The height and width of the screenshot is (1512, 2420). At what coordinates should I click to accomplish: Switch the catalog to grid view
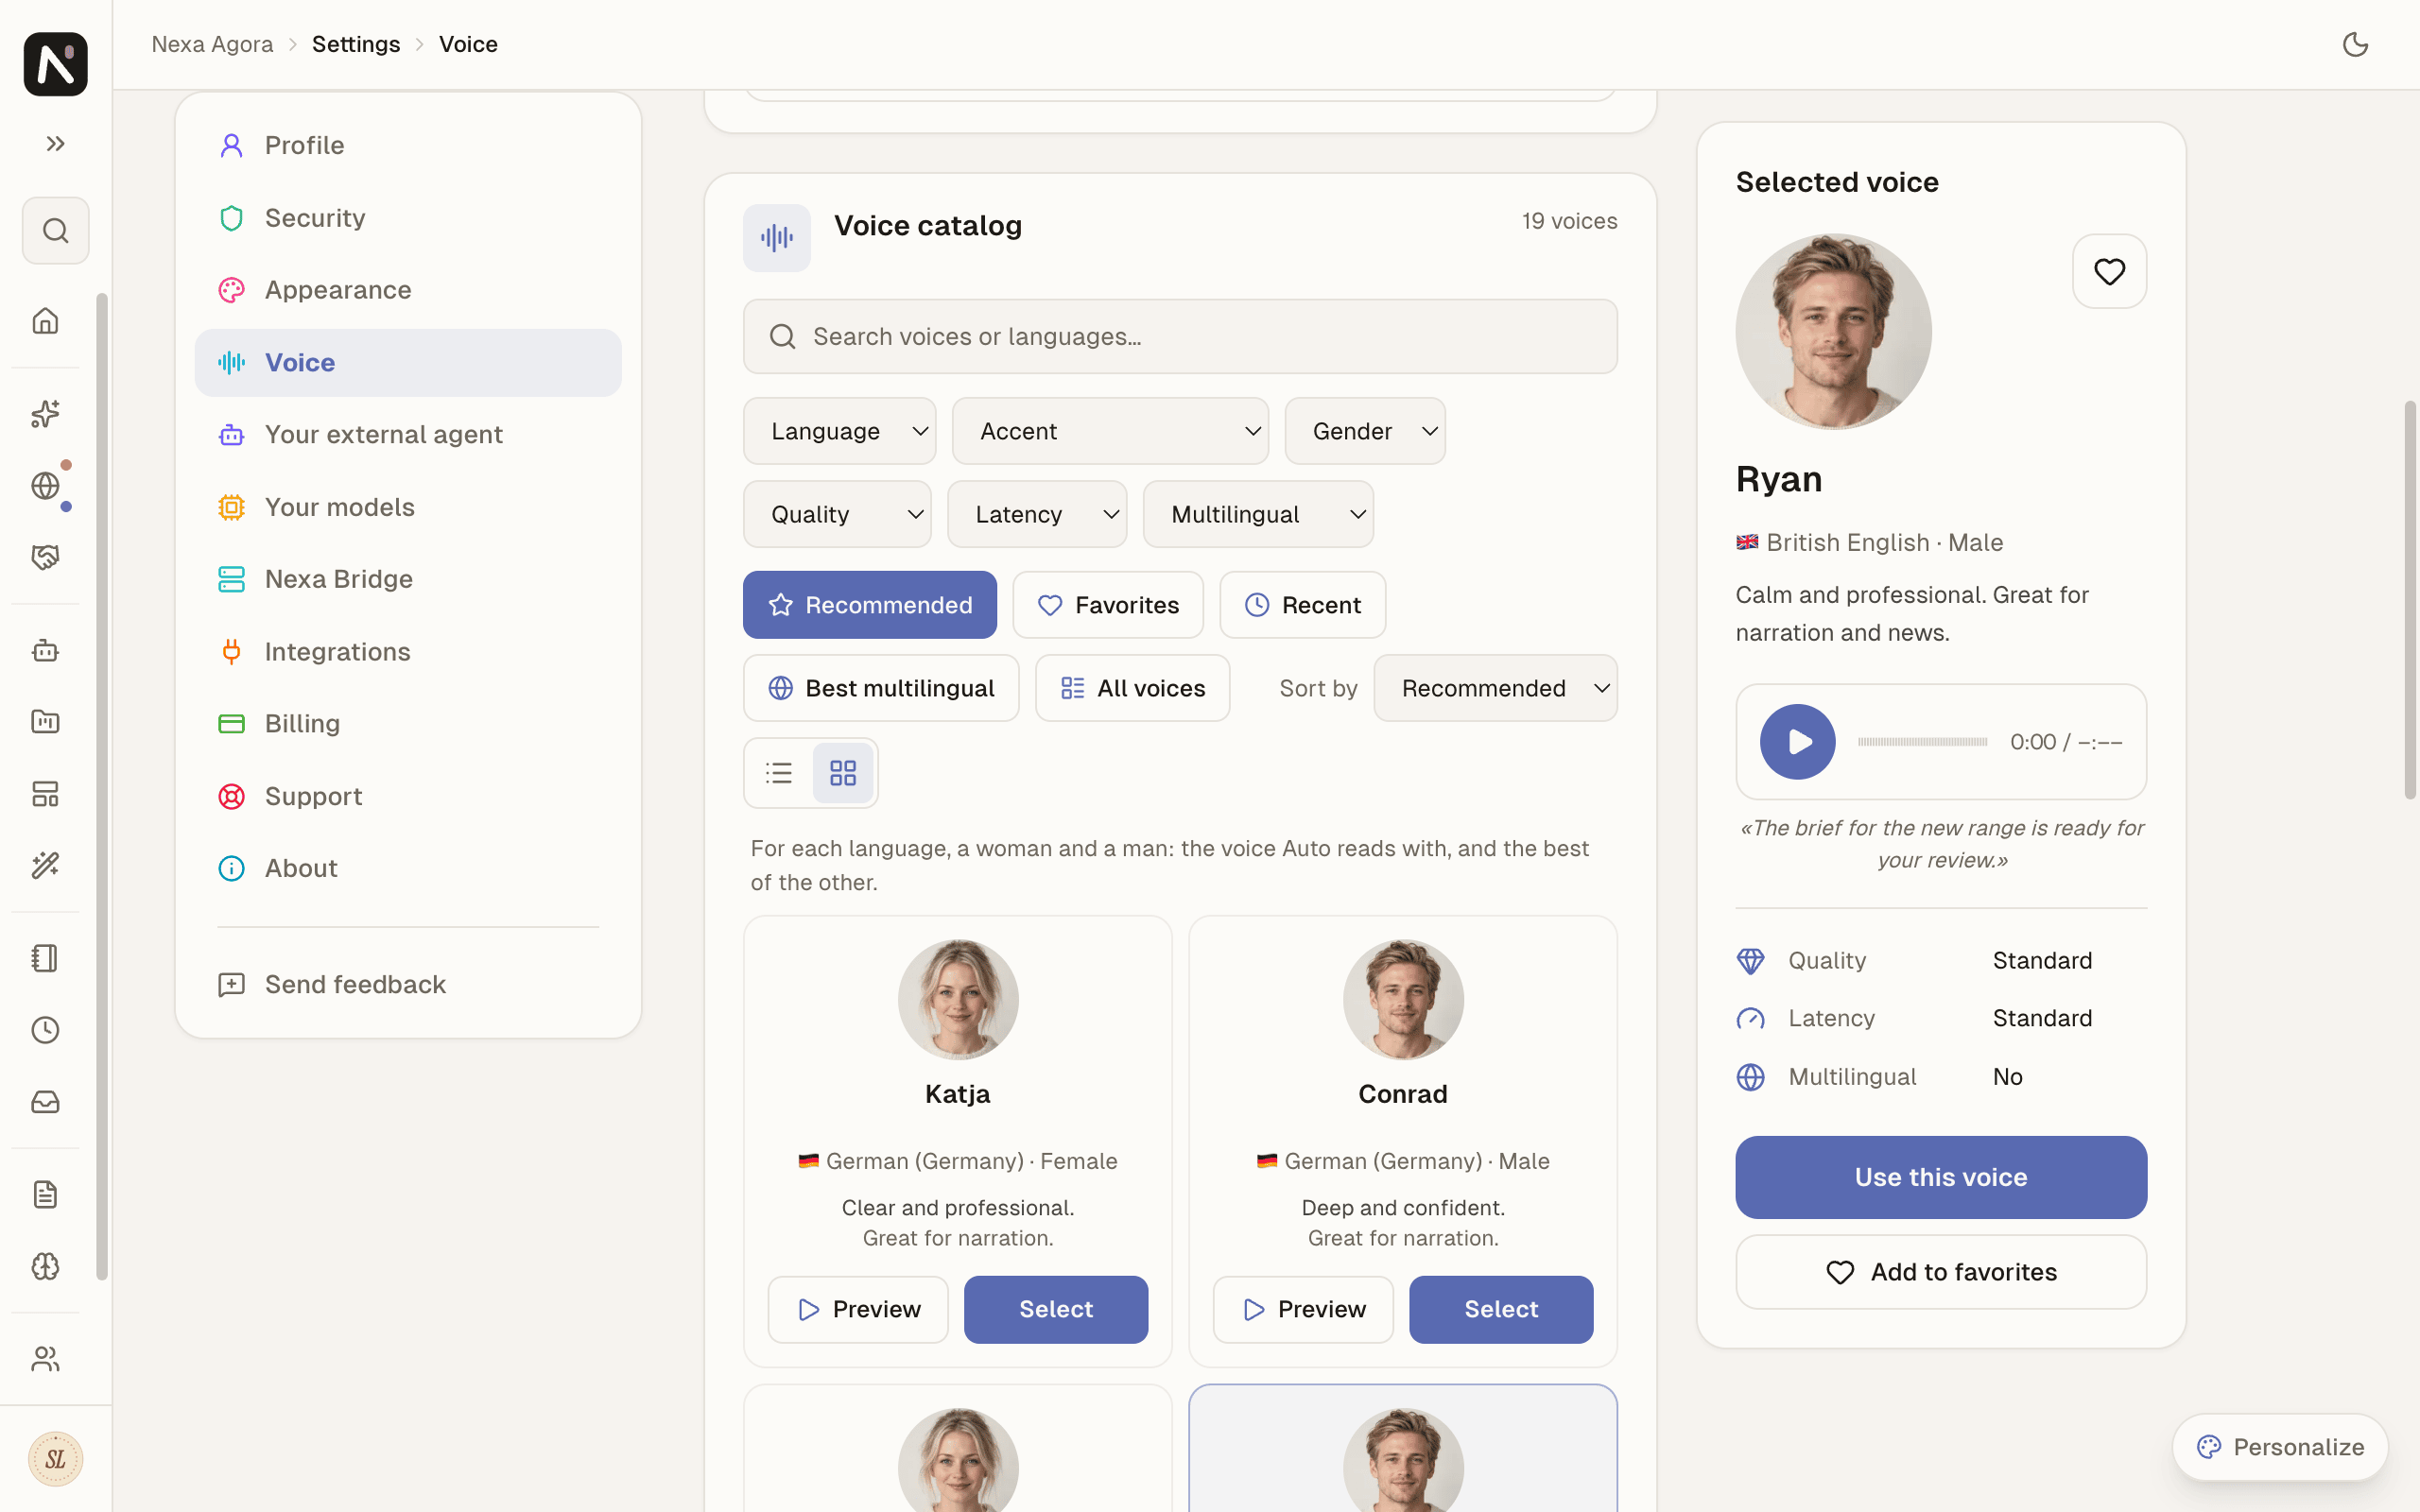pyautogui.click(x=843, y=773)
